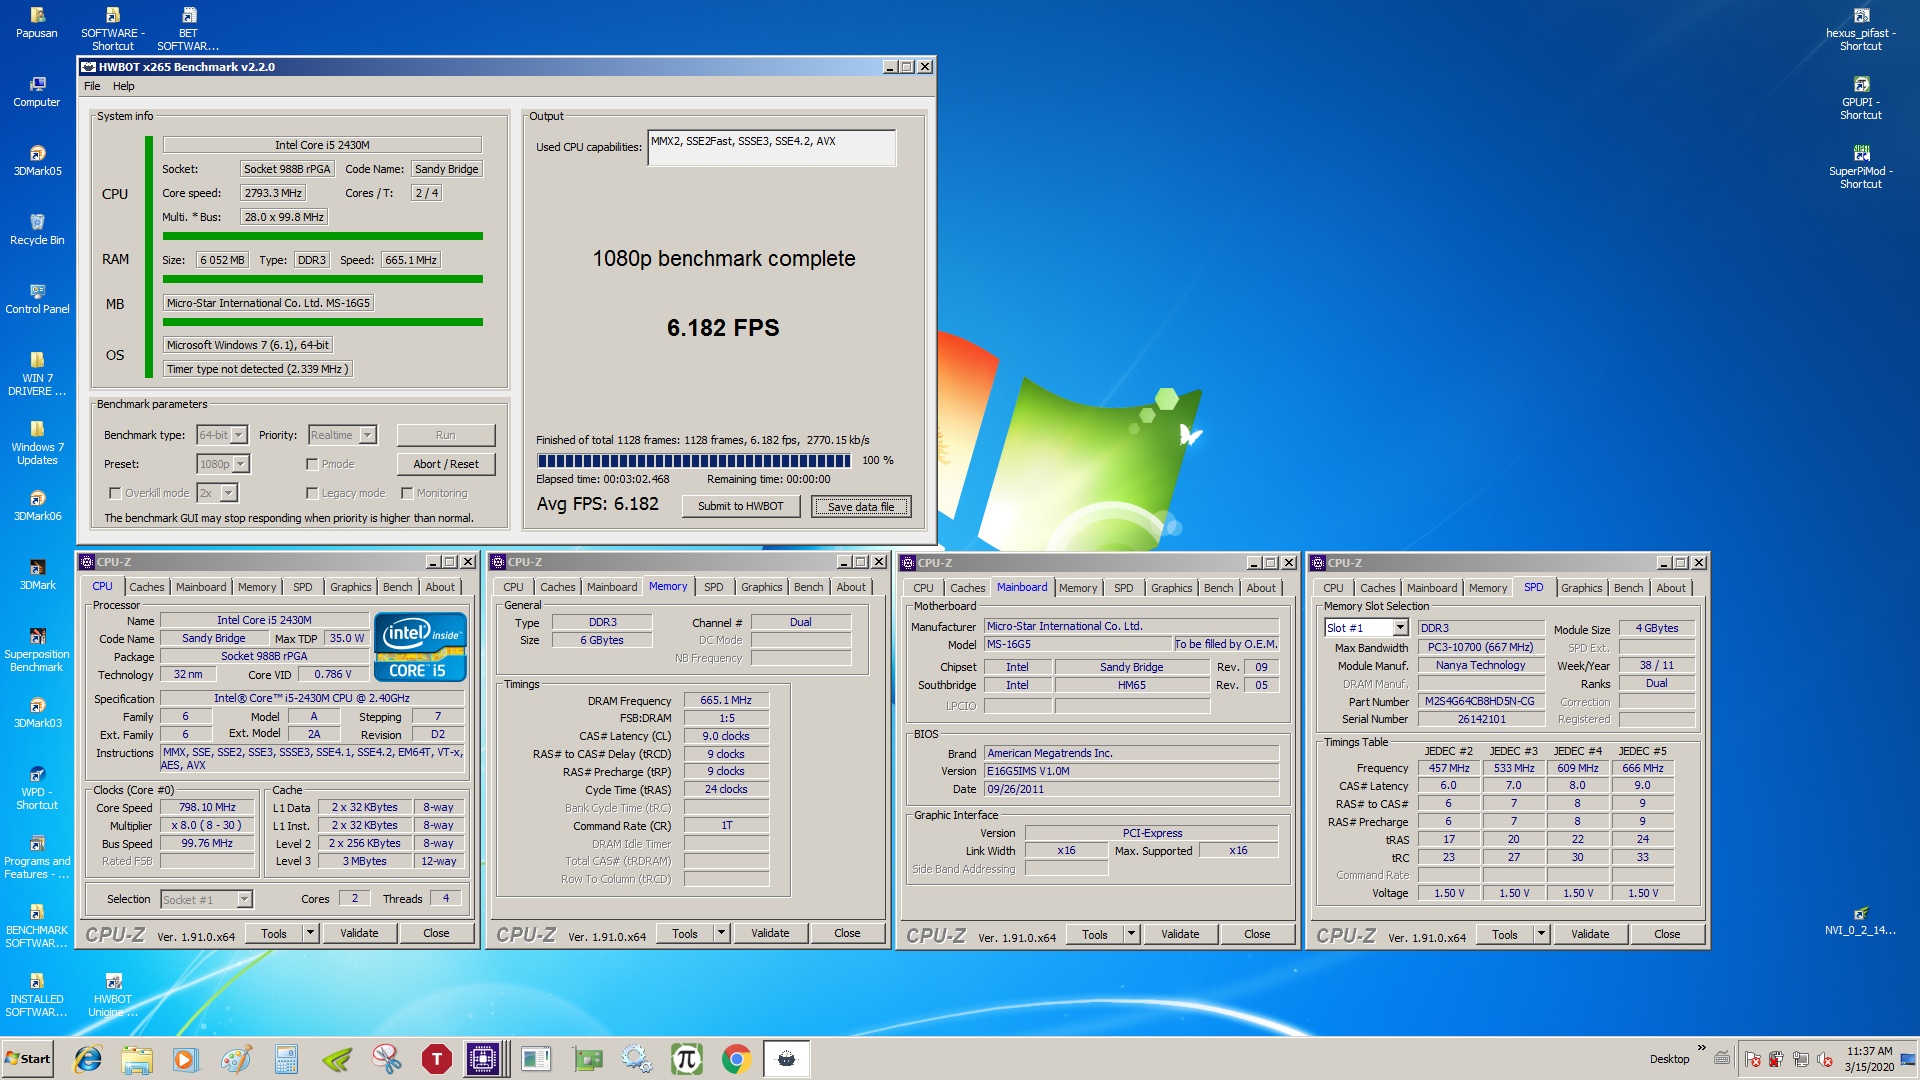The image size is (1920, 1080).
Task: Click the green RAM rating bar
Action: (x=323, y=279)
